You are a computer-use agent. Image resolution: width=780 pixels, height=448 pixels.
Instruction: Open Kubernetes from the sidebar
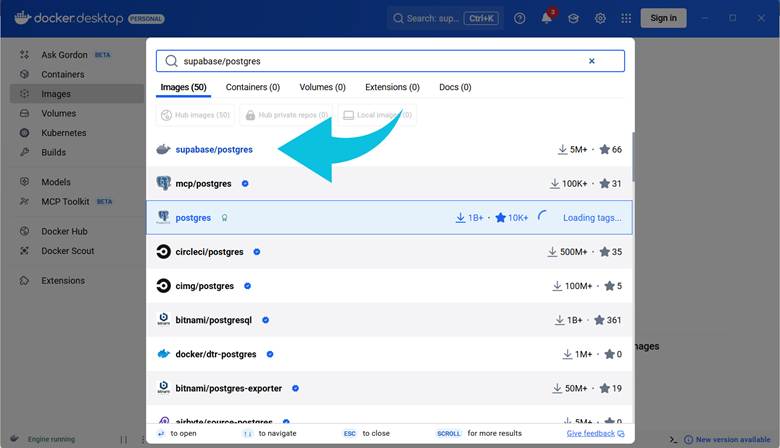pyautogui.click(x=64, y=133)
